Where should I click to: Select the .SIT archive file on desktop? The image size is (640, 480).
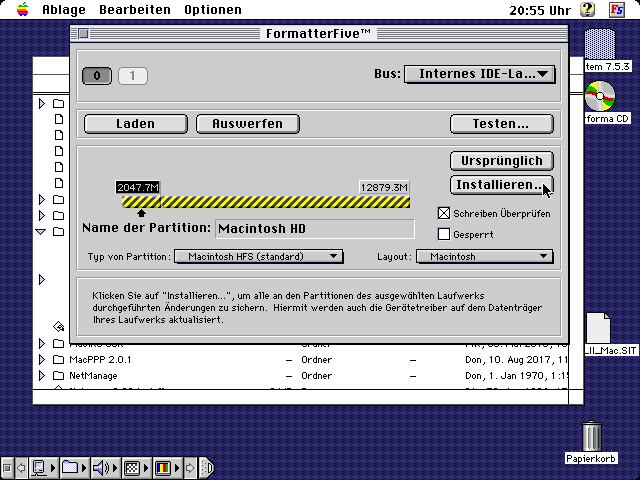pos(600,328)
